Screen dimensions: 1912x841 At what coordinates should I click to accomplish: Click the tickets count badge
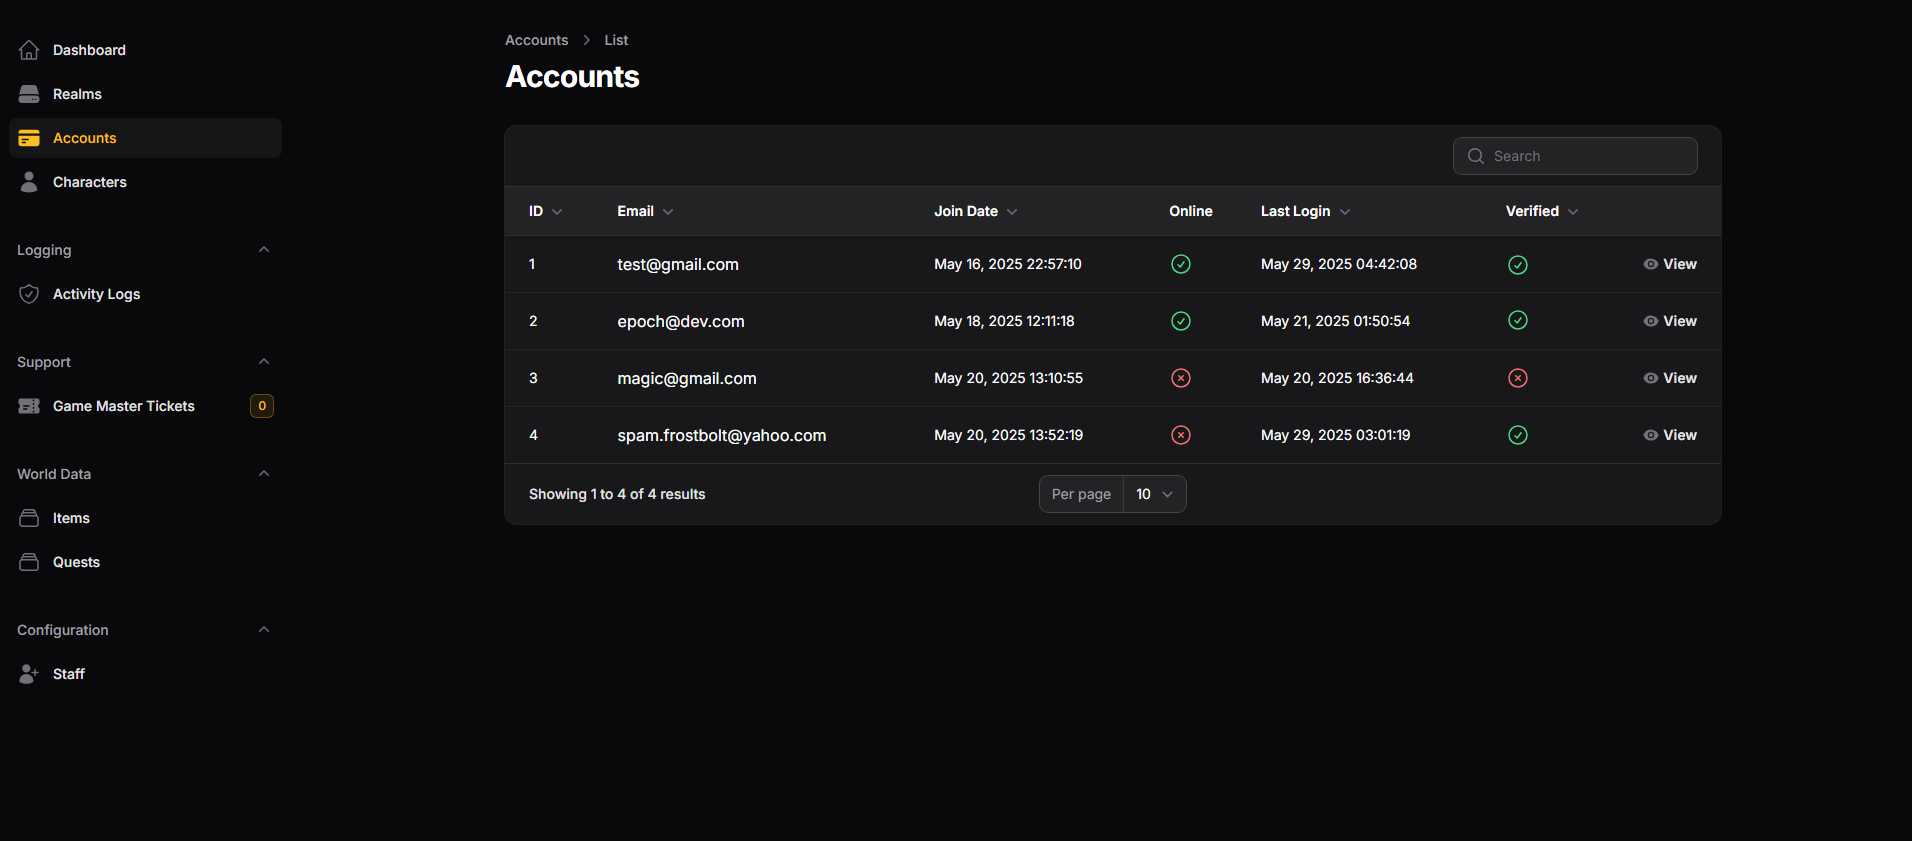point(262,406)
